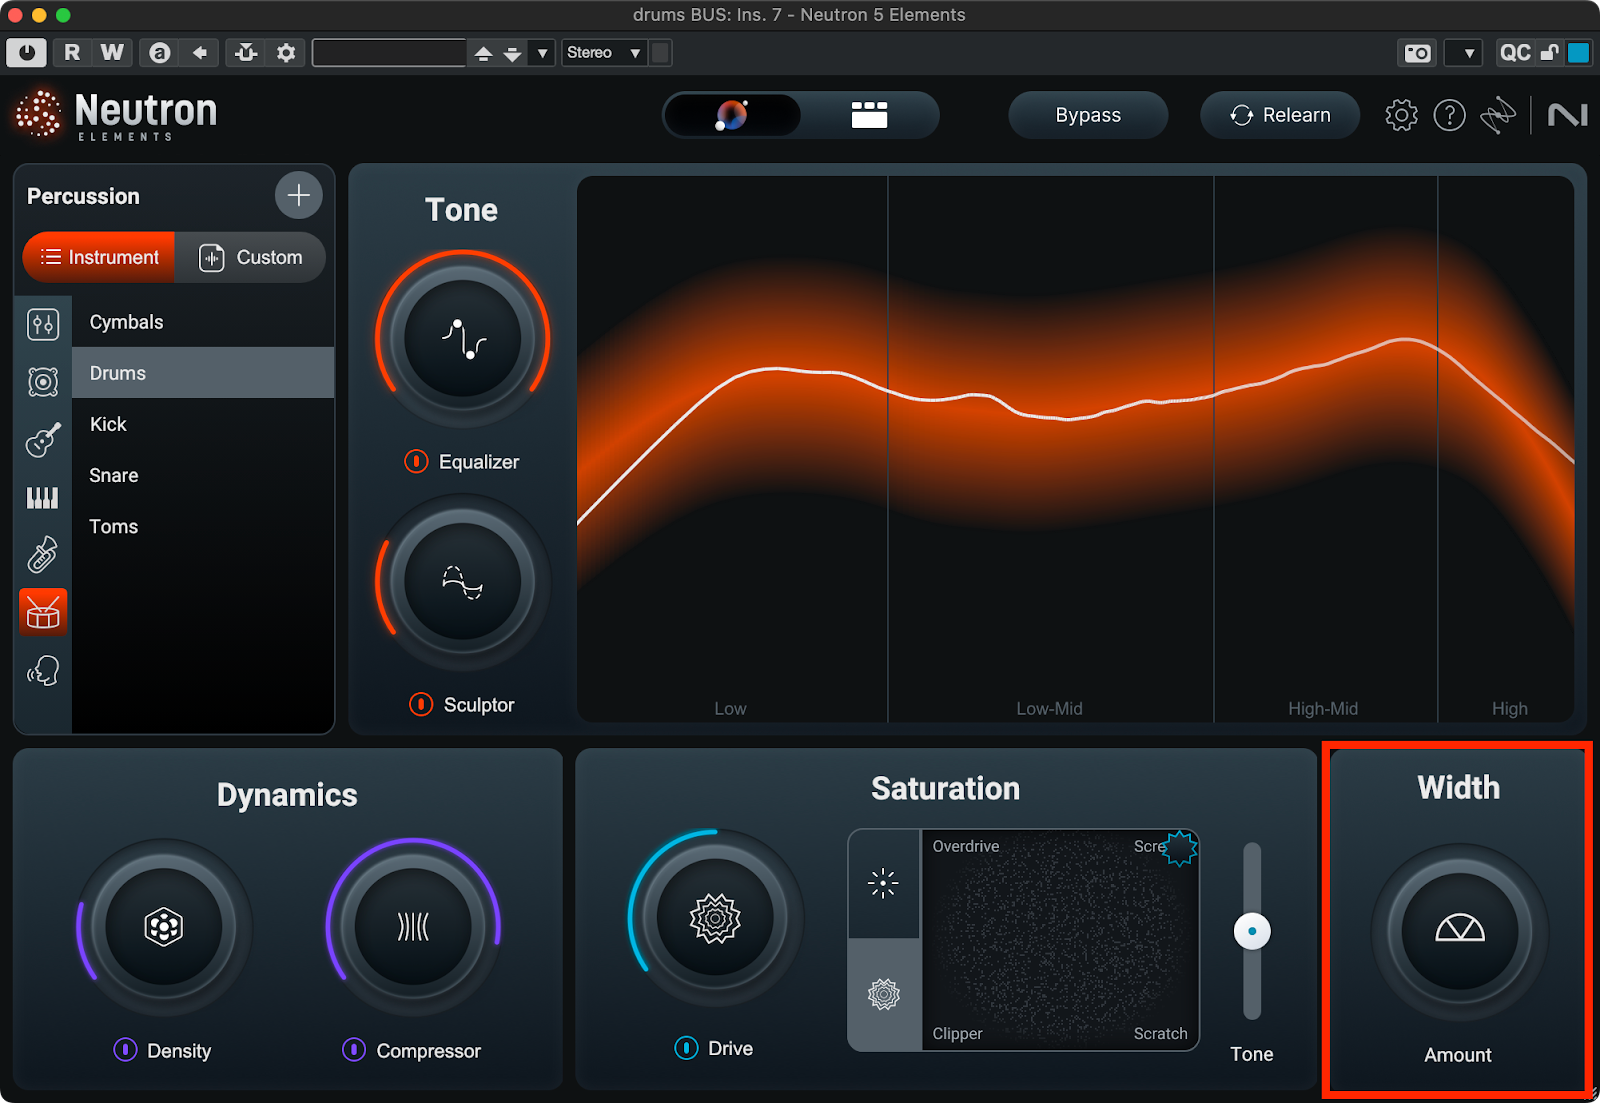Expand the preset browser dropdown arrow
The height and width of the screenshot is (1103, 1600).
542,53
